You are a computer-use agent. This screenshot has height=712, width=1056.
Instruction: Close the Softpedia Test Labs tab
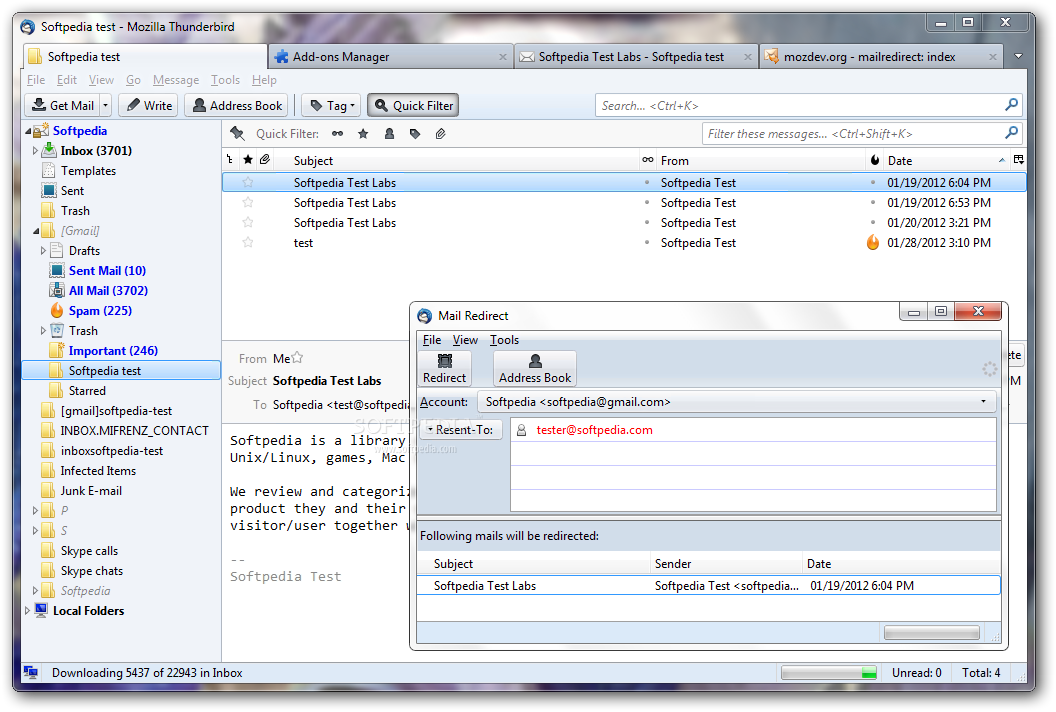(748, 57)
